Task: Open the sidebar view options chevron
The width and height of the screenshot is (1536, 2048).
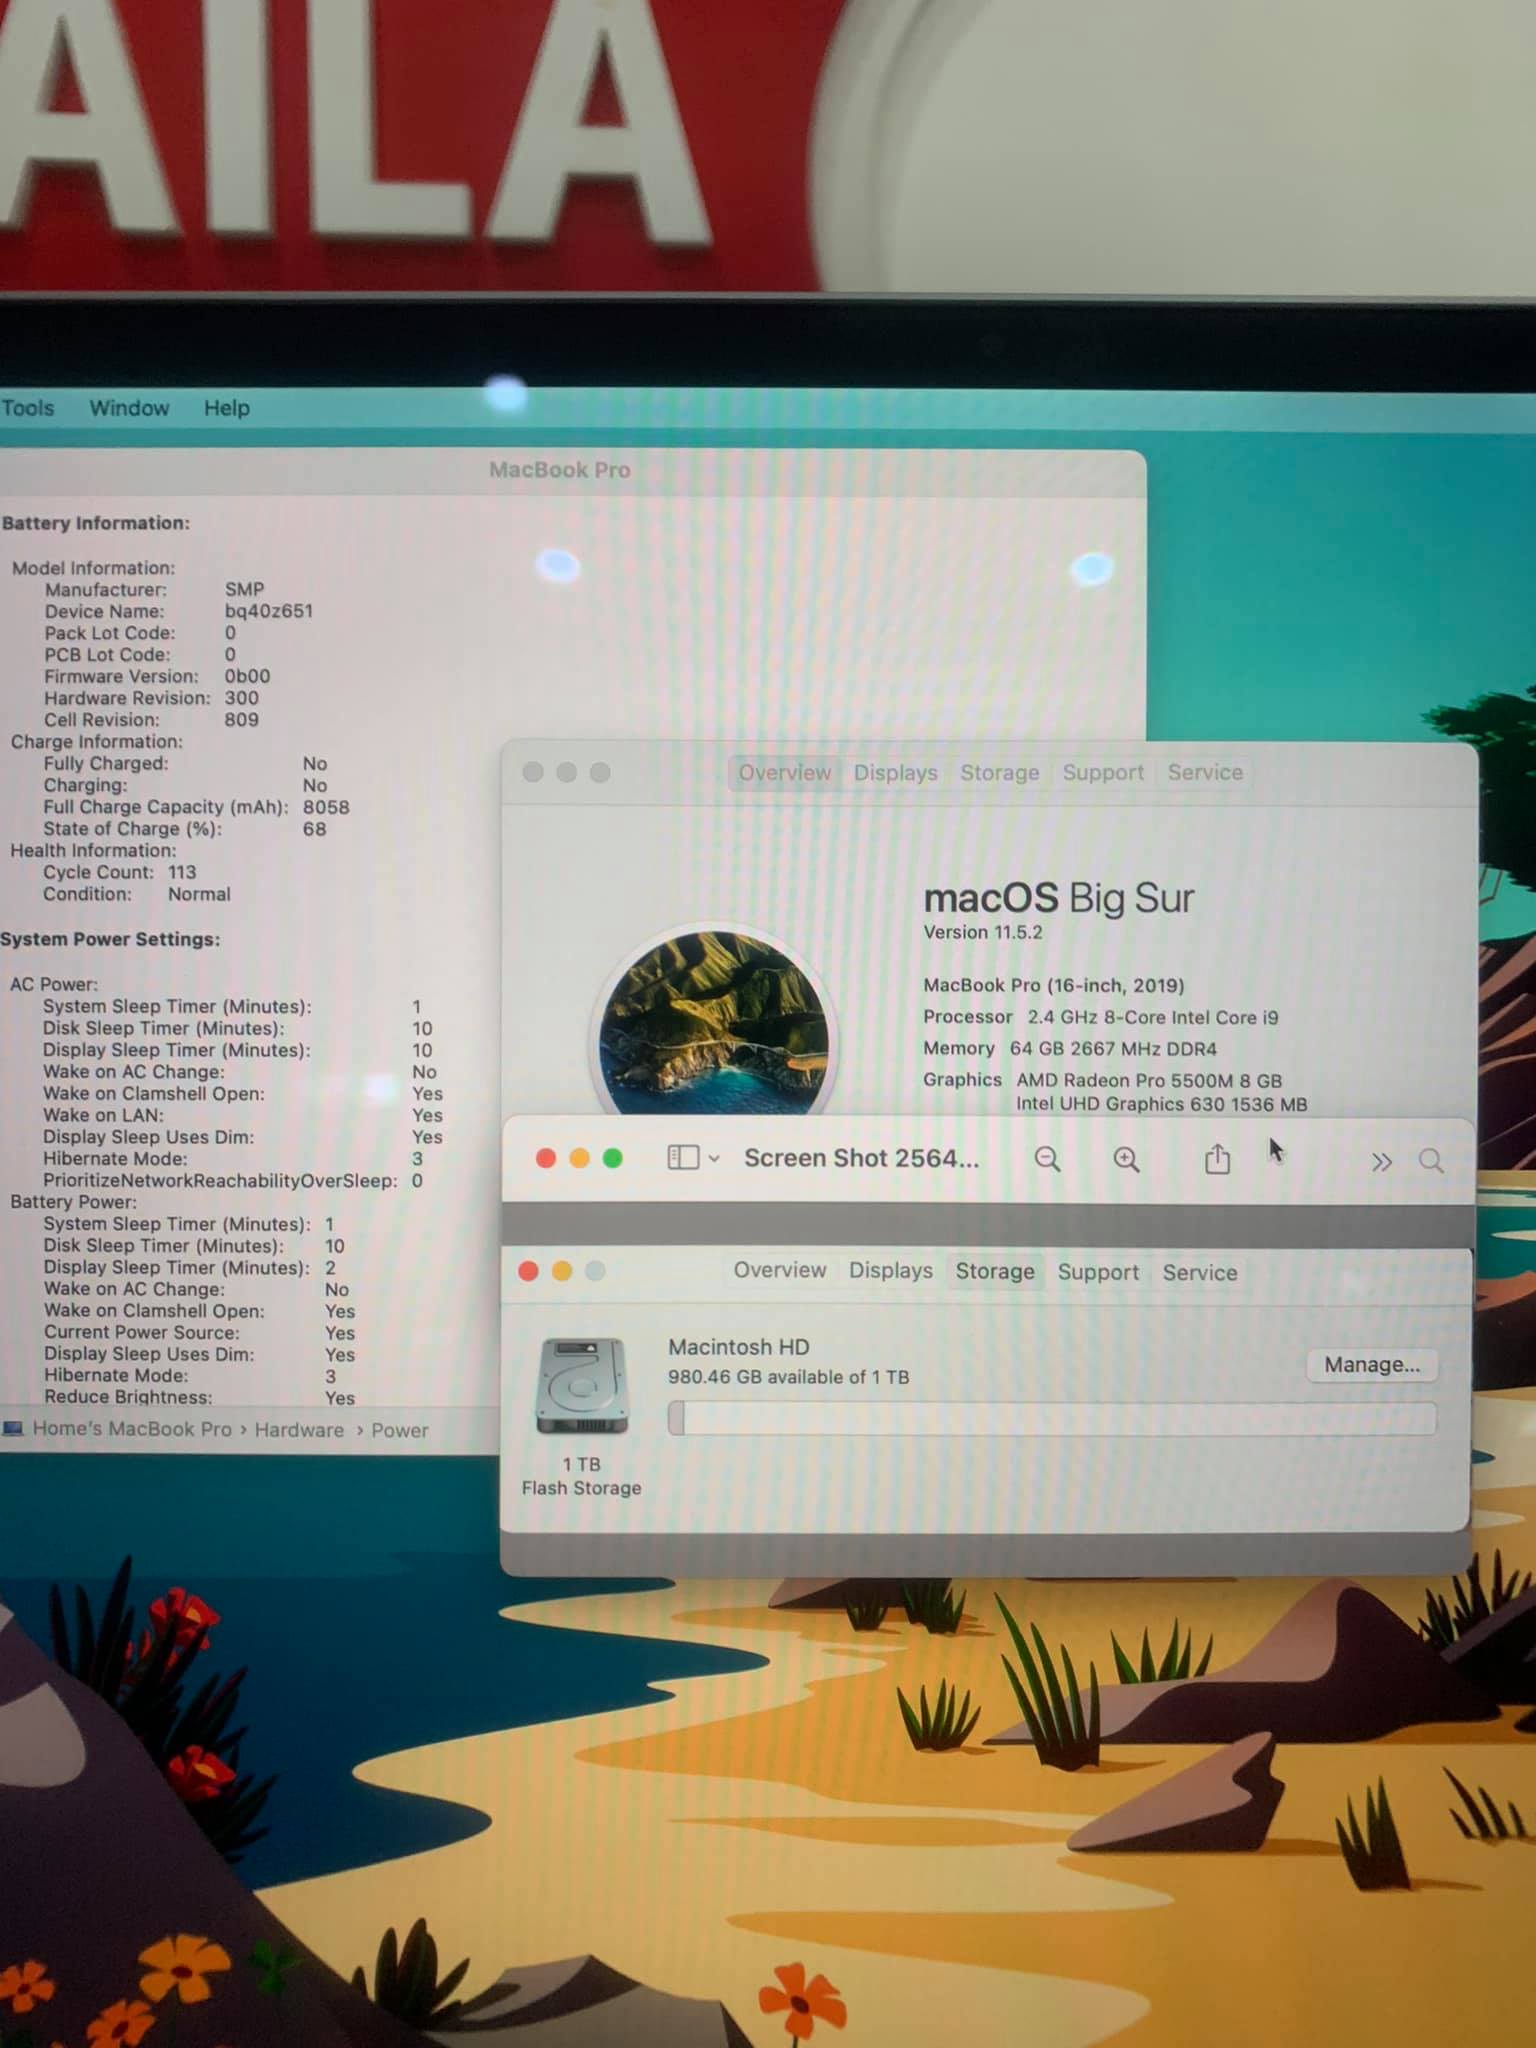Action: click(714, 1159)
